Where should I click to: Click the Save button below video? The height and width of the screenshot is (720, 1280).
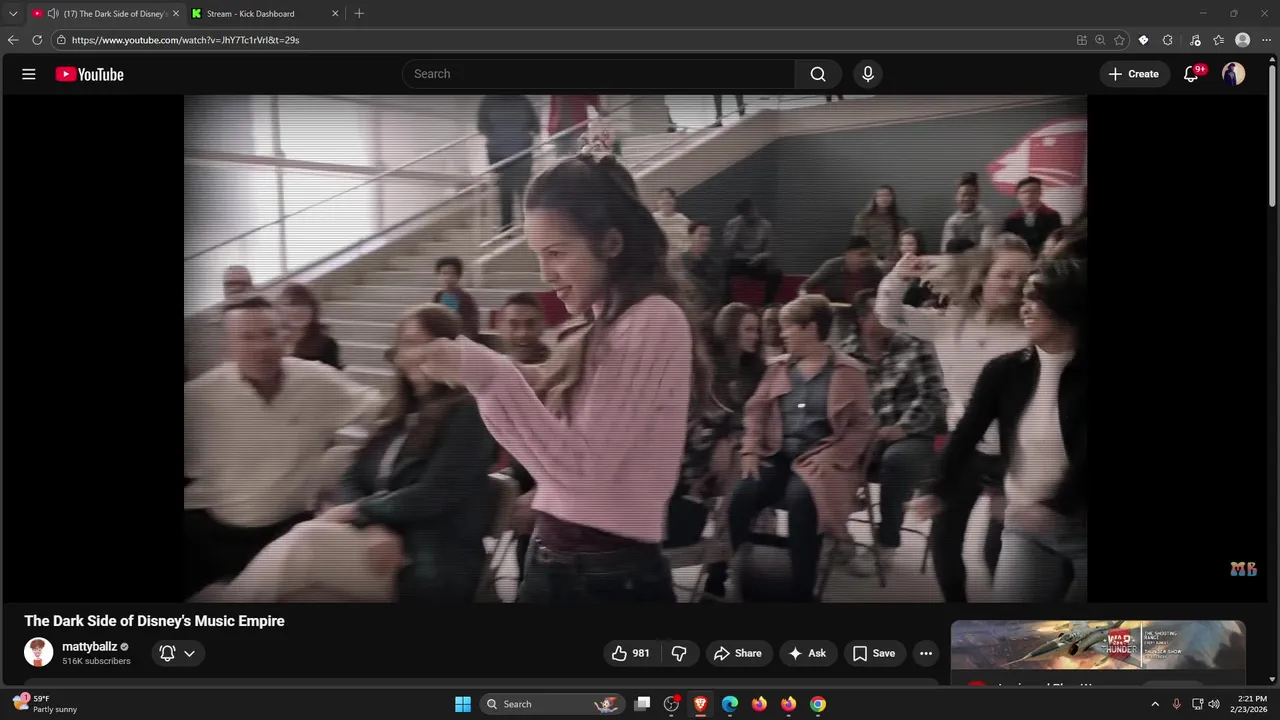pyautogui.click(x=874, y=653)
